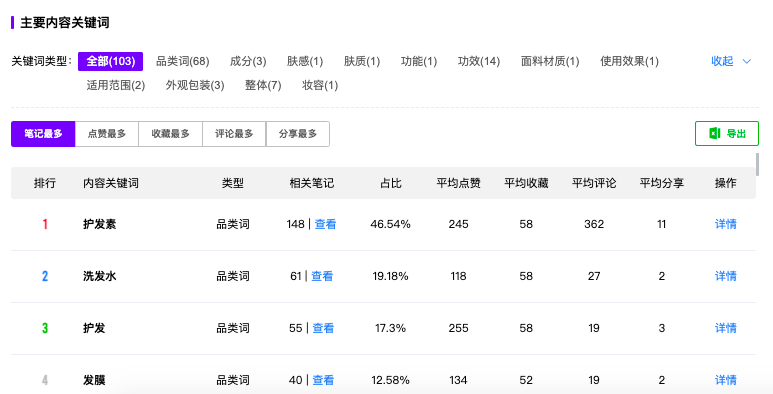773x394 pixels.
Task: Click the 19.18% ratio value
Action: pos(390,276)
